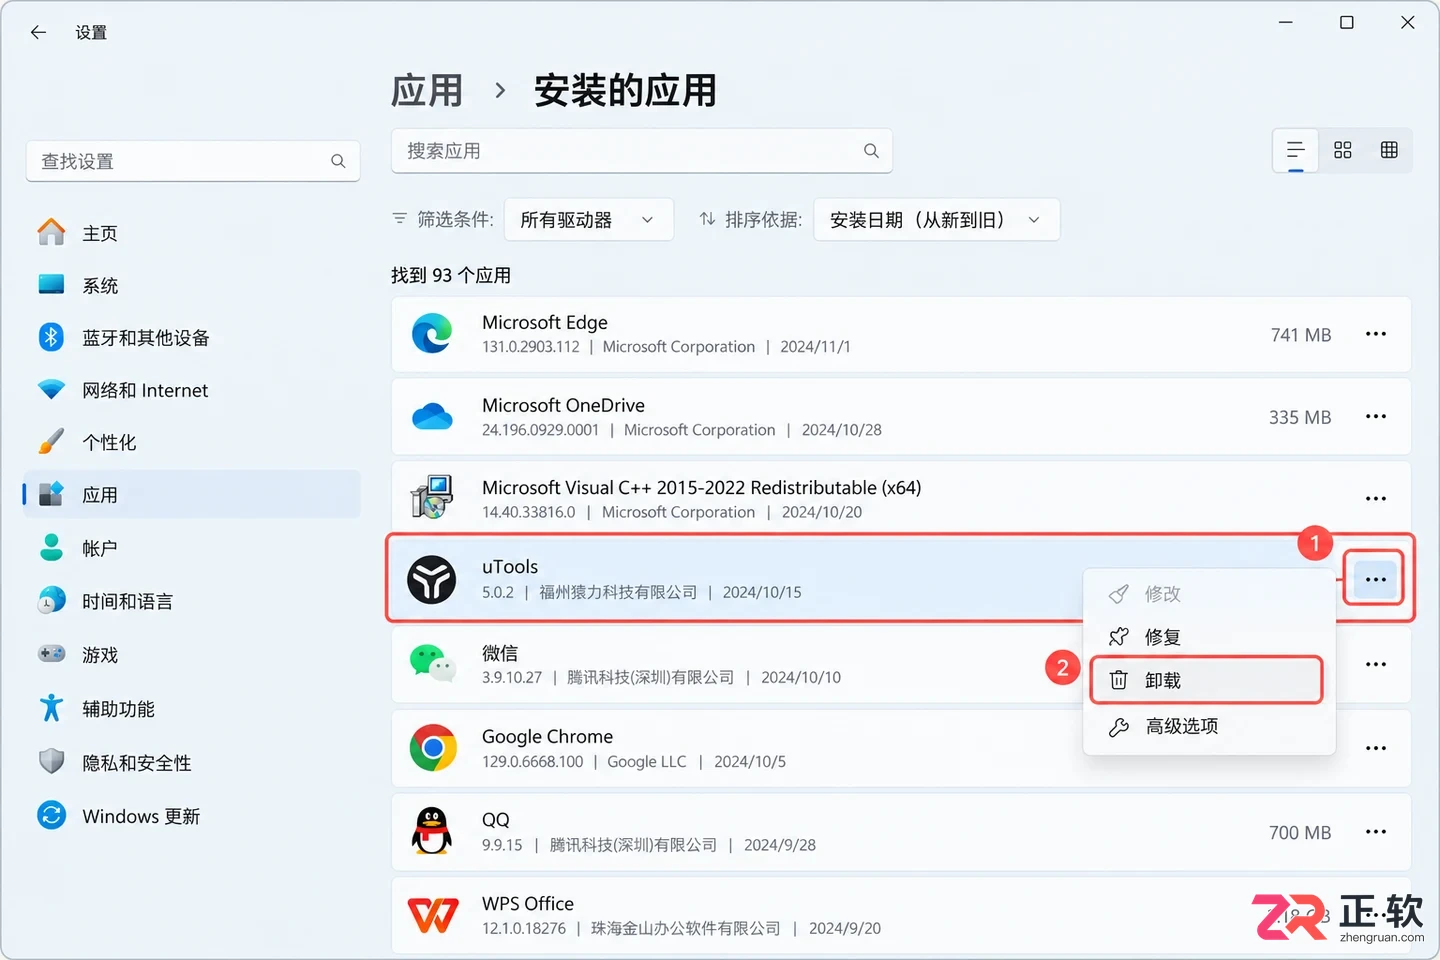
Task: Open 帐户 settings
Action: [x=192, y=548]
